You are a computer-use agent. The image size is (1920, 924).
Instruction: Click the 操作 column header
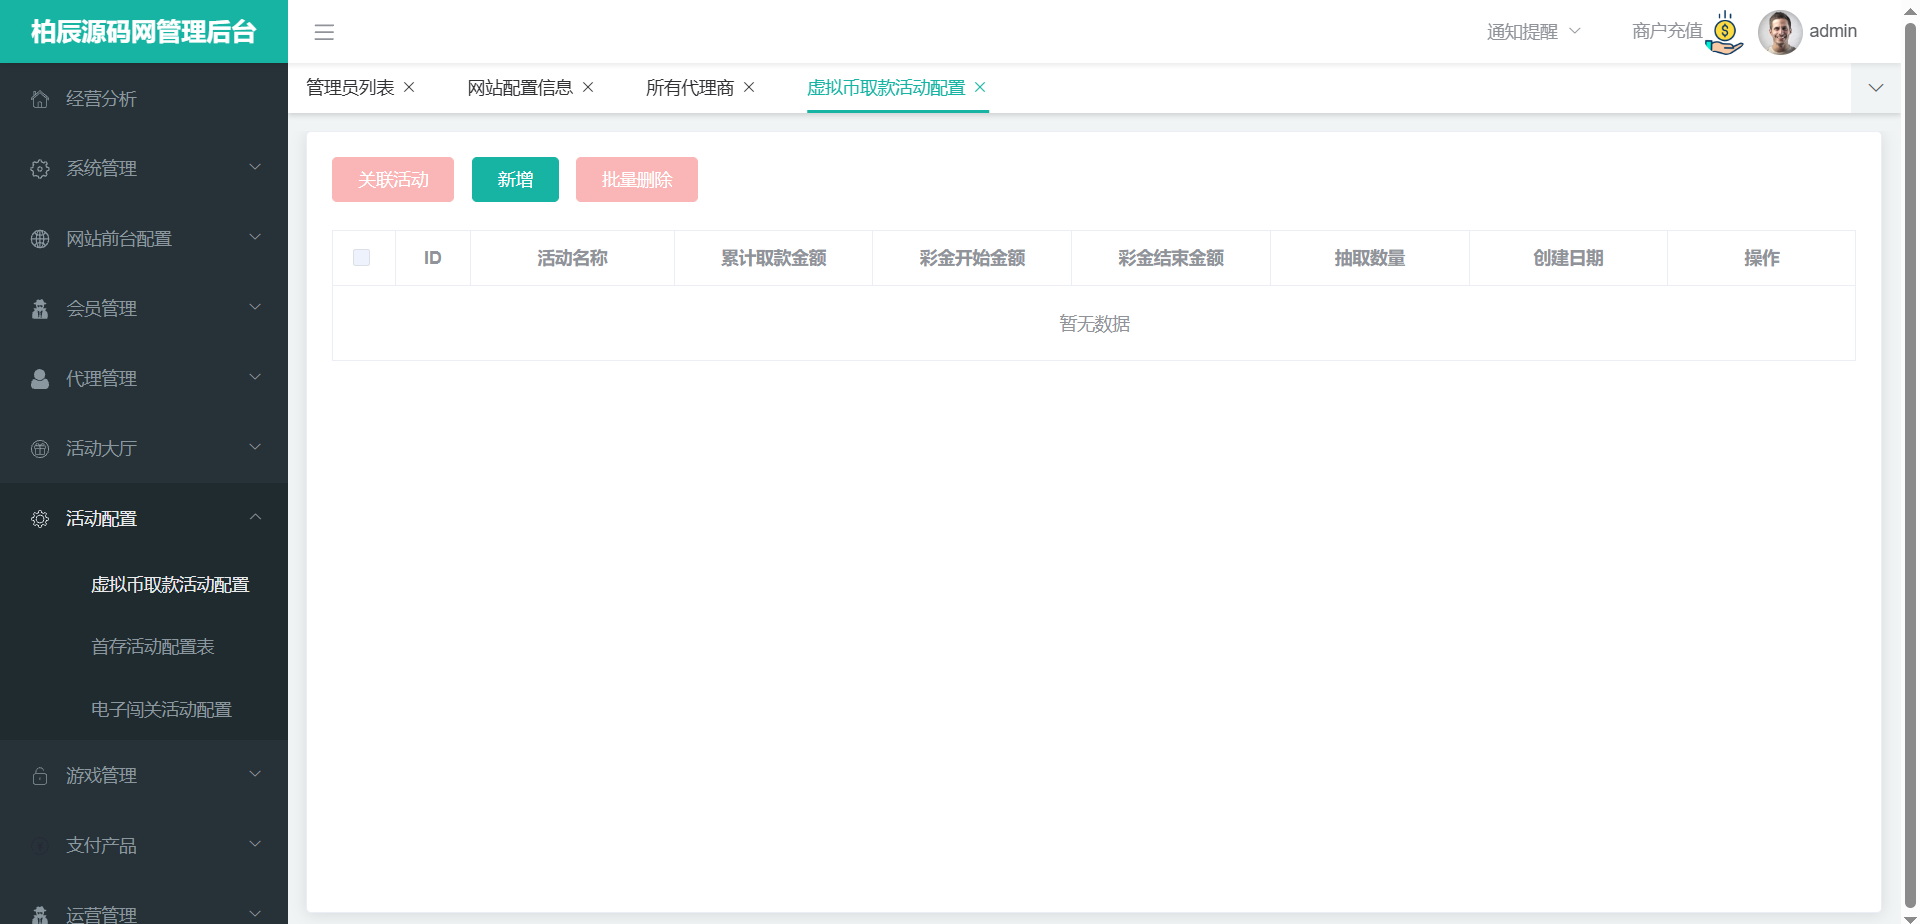[x=1762, y=258]
